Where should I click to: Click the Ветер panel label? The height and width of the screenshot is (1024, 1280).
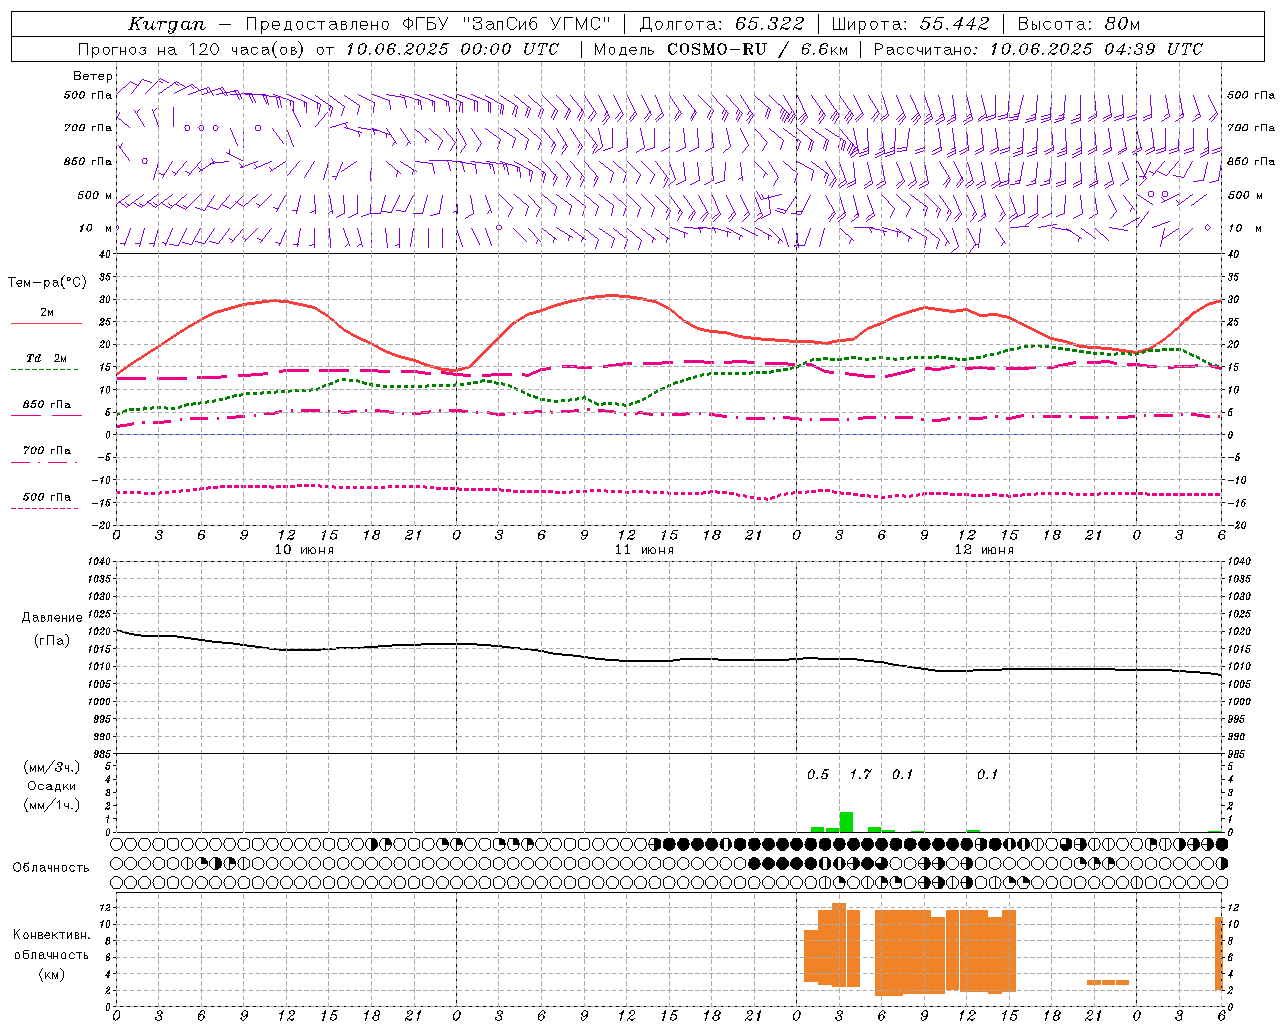pyautogui.click(x=93, y=76)
